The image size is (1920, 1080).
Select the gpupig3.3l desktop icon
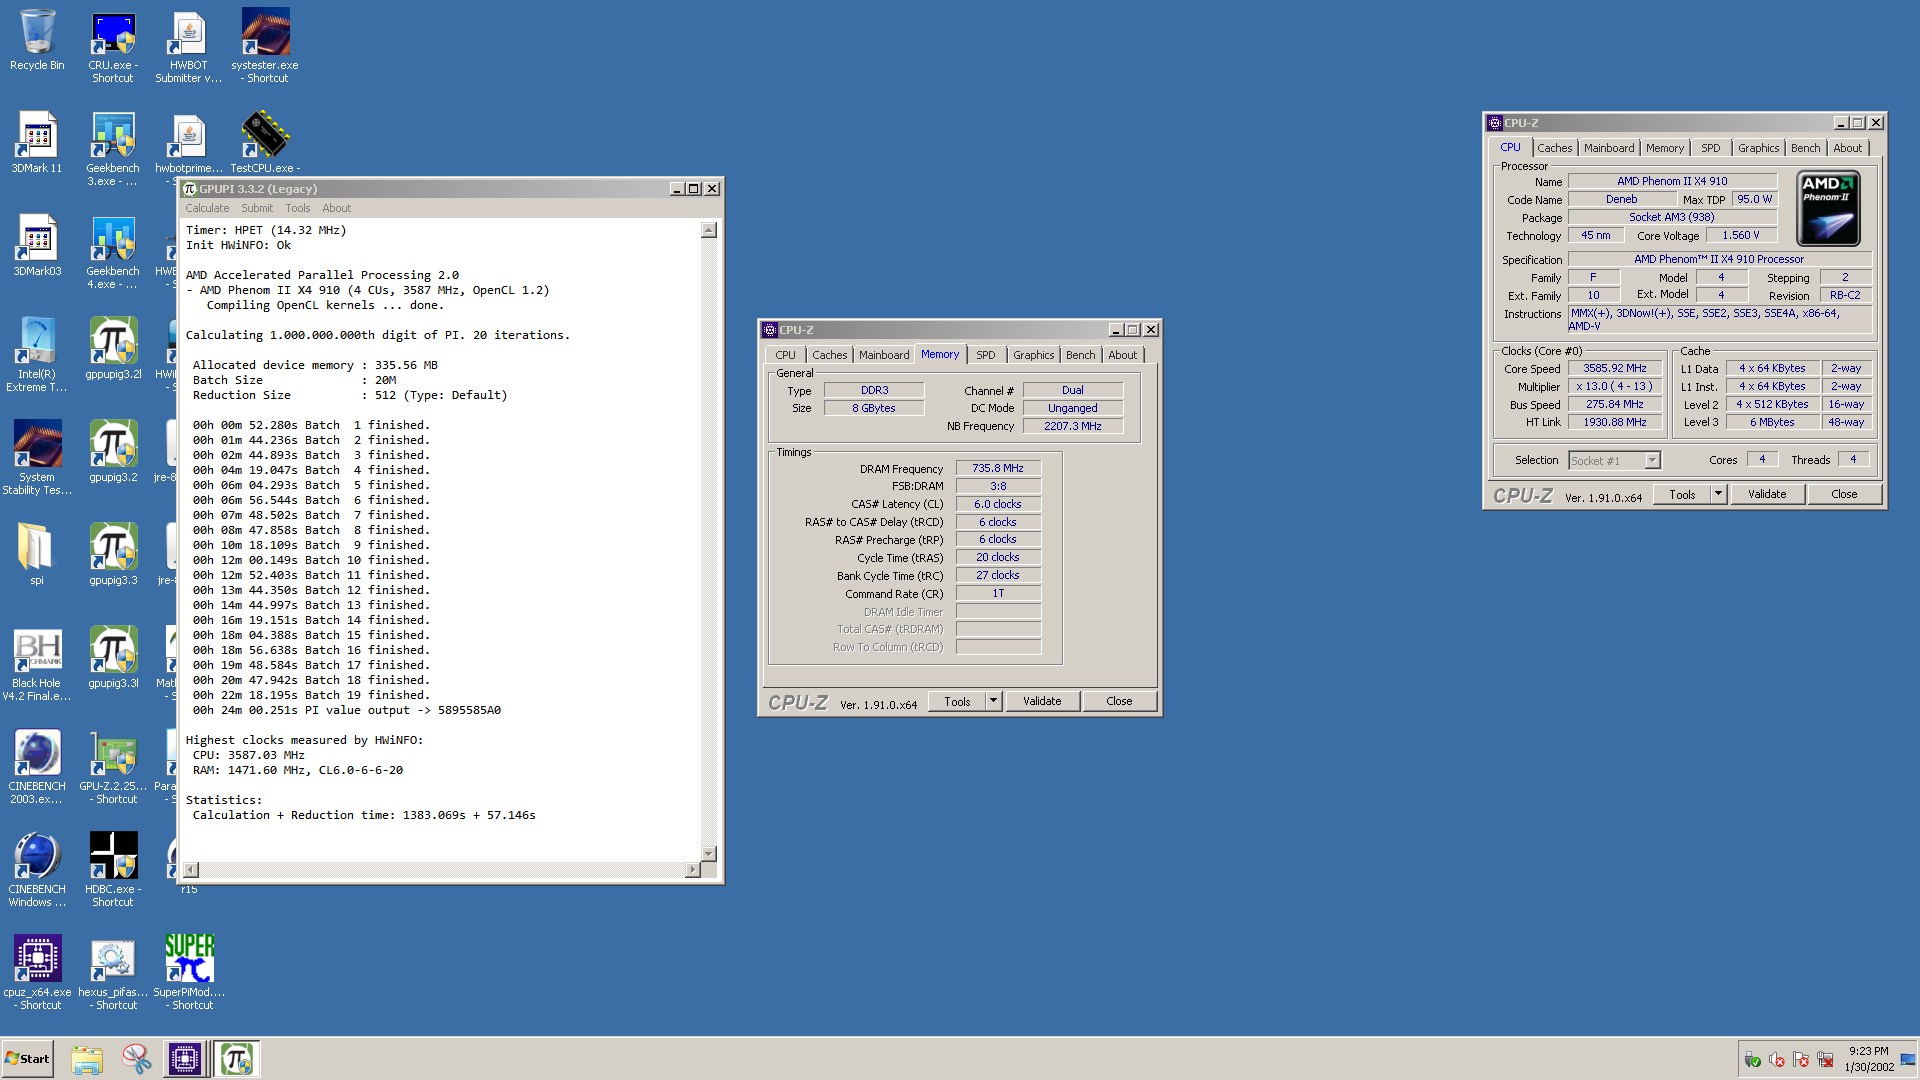(113, 658)
